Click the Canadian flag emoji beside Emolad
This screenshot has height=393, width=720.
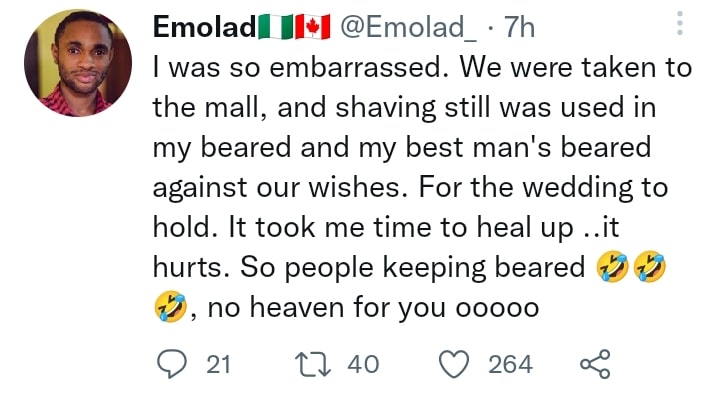[x=313, y=27]
